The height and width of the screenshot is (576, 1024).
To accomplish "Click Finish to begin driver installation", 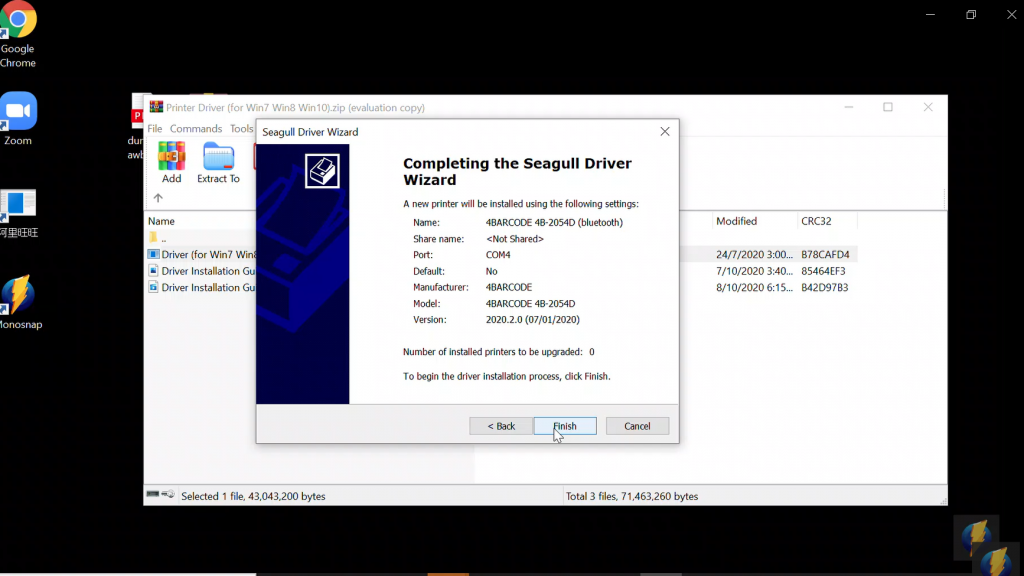I will [565, 426].
